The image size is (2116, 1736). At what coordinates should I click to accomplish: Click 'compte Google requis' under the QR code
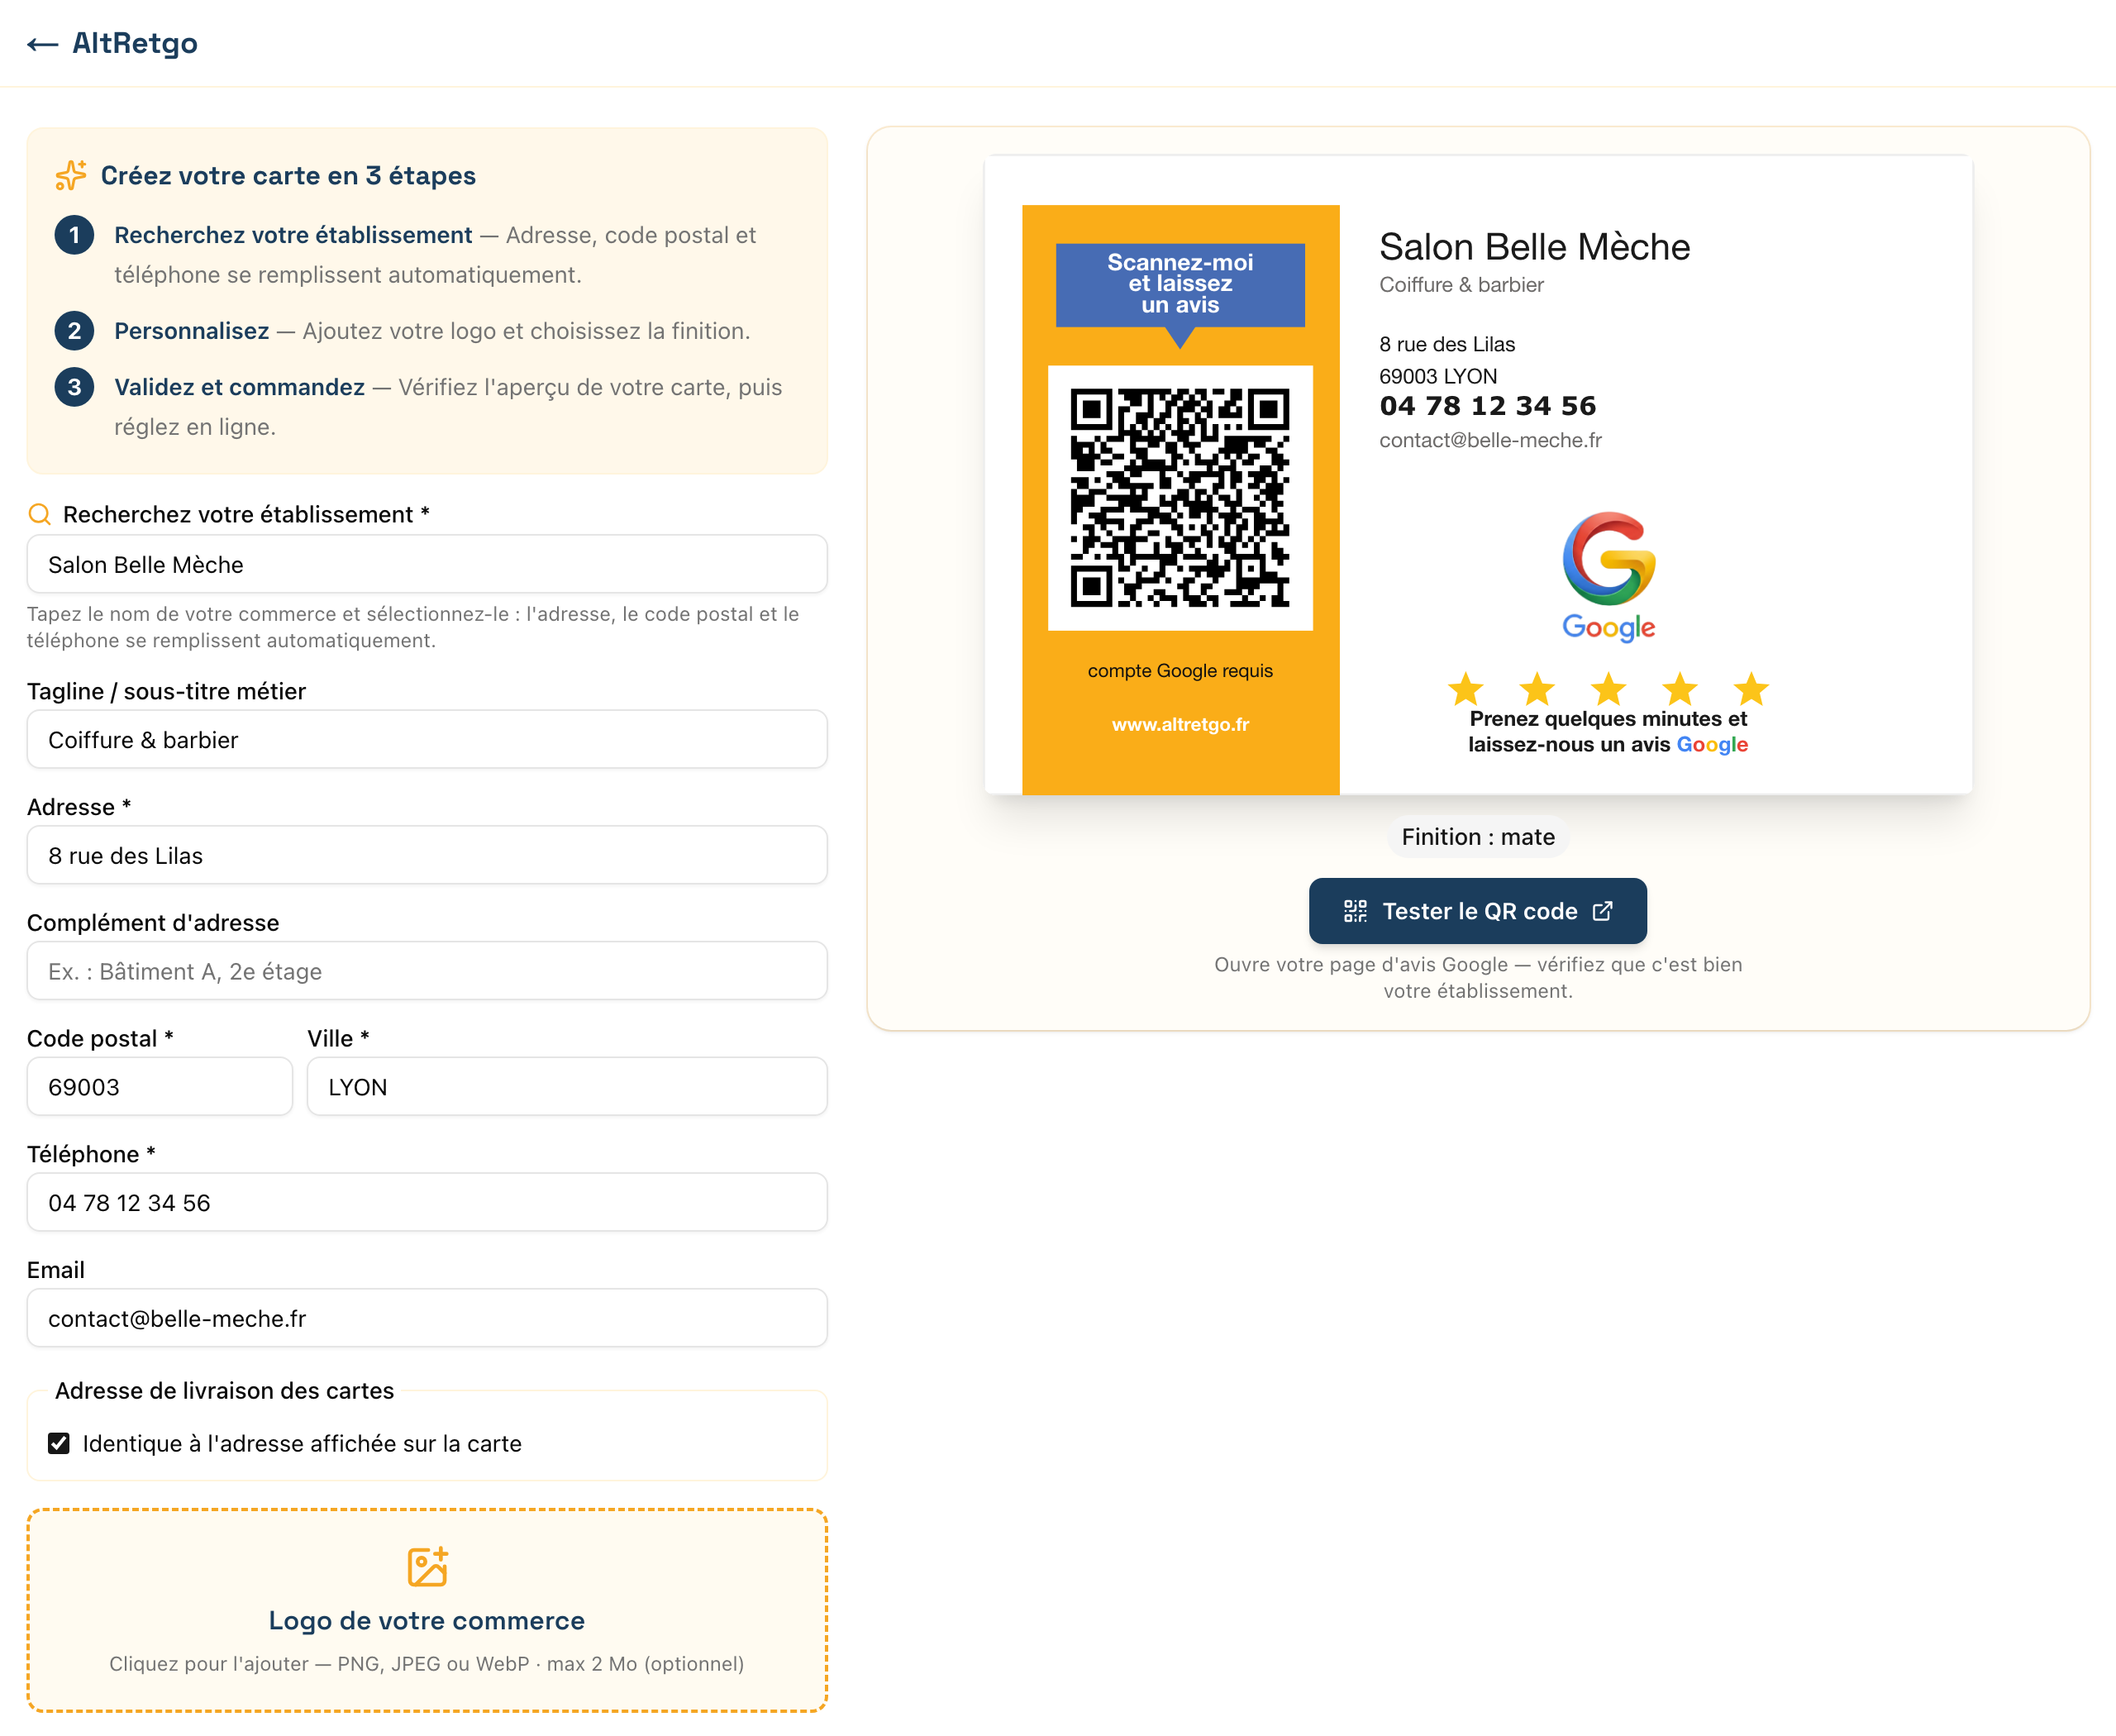click(x=1180, y=671)
